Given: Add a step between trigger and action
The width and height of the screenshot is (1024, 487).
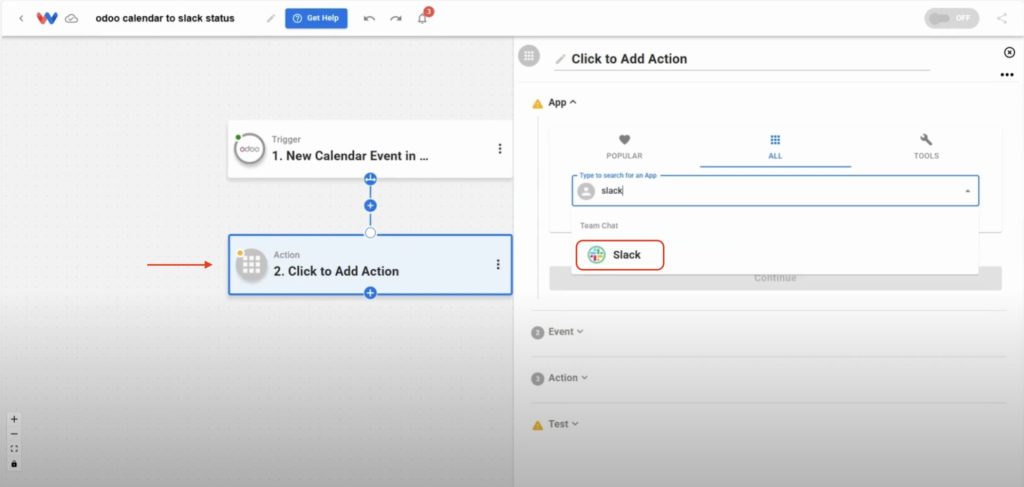Looking at the screenshot, I should point(370,206).
